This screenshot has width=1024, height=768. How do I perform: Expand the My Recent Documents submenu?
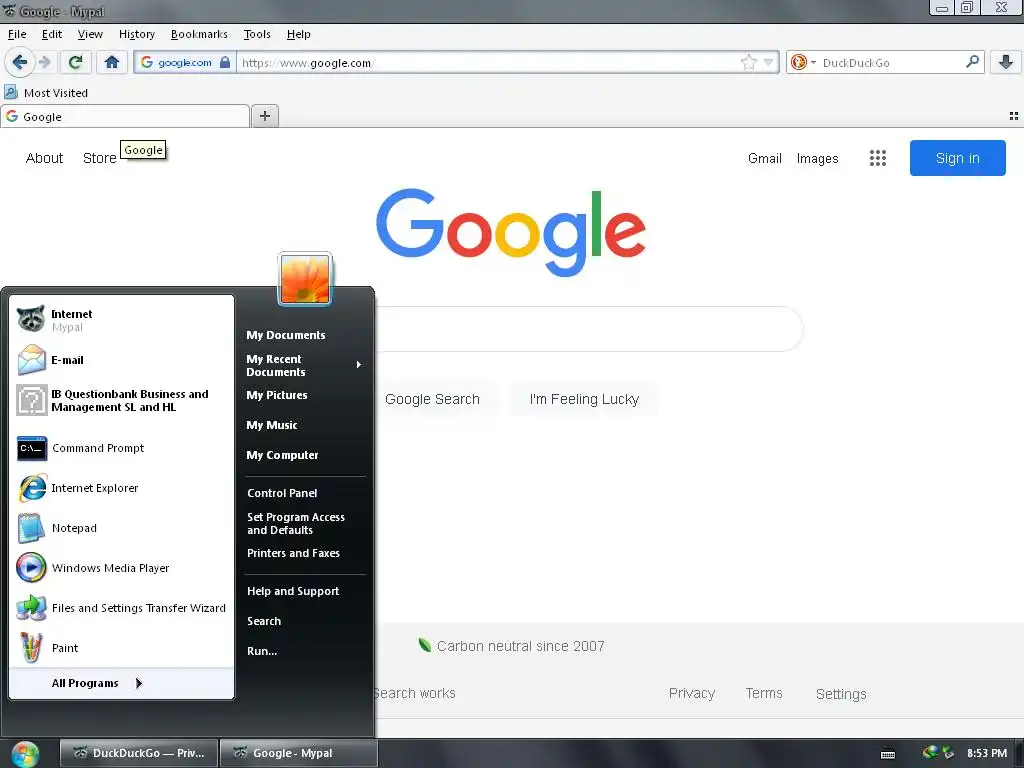(304, 365)
